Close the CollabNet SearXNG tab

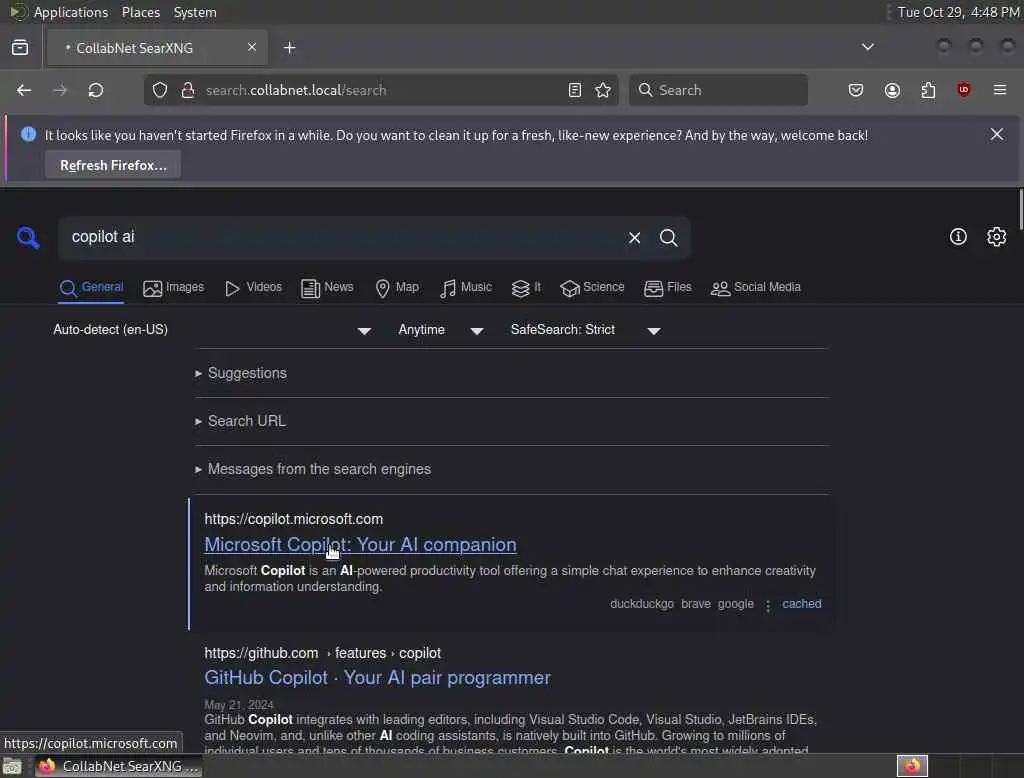pos(252,47)
